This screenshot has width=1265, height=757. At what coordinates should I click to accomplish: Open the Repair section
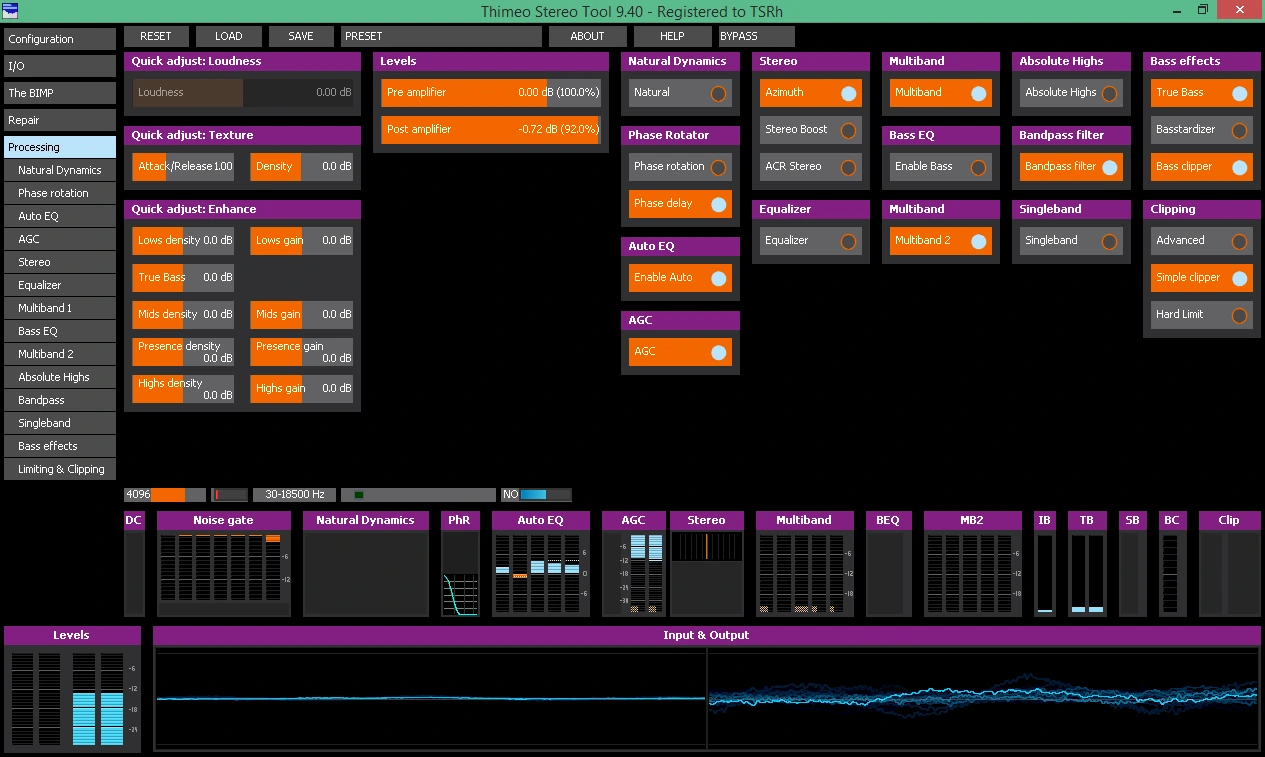click(x=60, y=120)
